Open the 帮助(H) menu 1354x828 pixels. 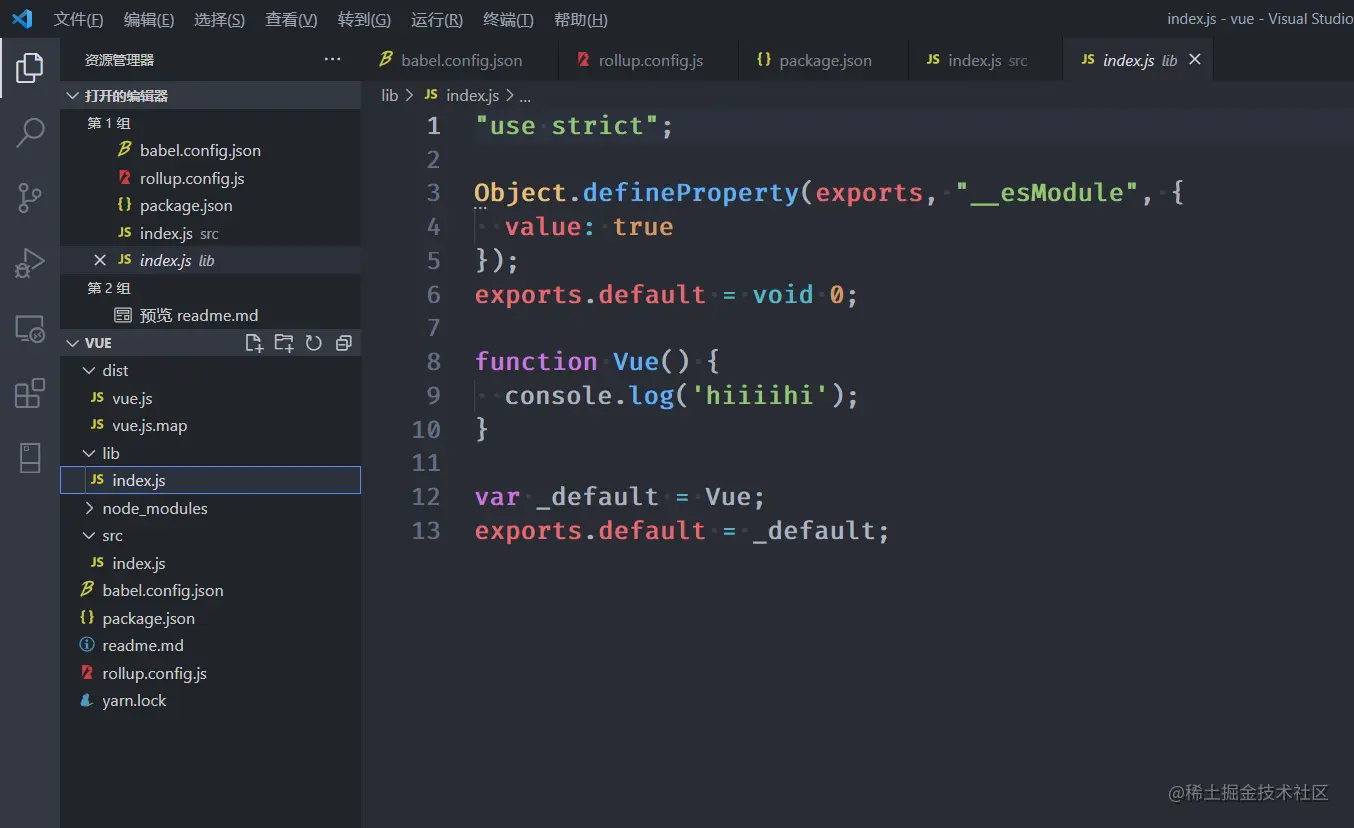point(580,20)
